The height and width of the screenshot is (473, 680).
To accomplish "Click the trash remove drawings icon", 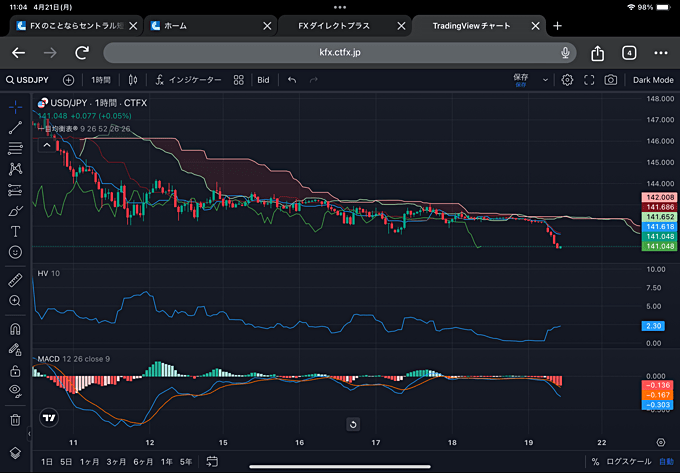I will click(15, 420).
